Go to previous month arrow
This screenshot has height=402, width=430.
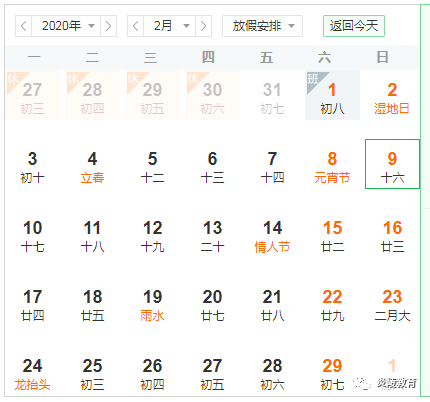pos(135,26)
